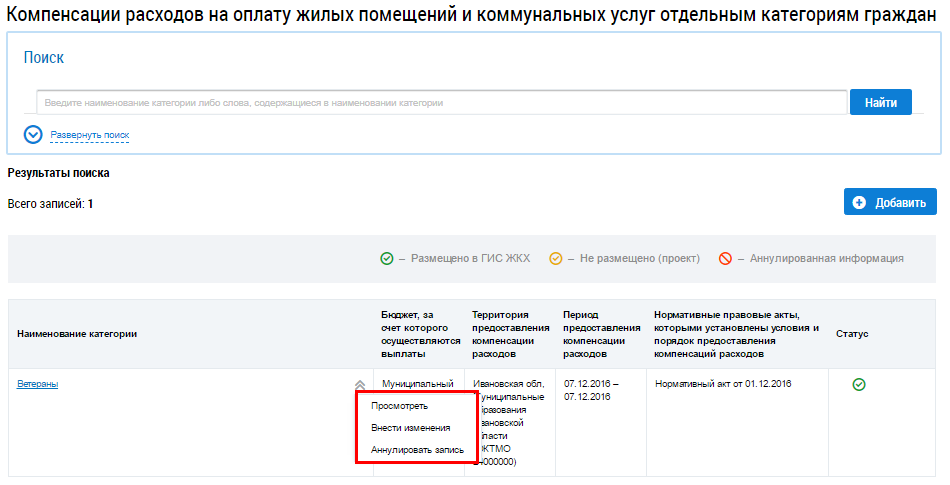Choose Внести изменения in the context menu

[x=410, y=428]
